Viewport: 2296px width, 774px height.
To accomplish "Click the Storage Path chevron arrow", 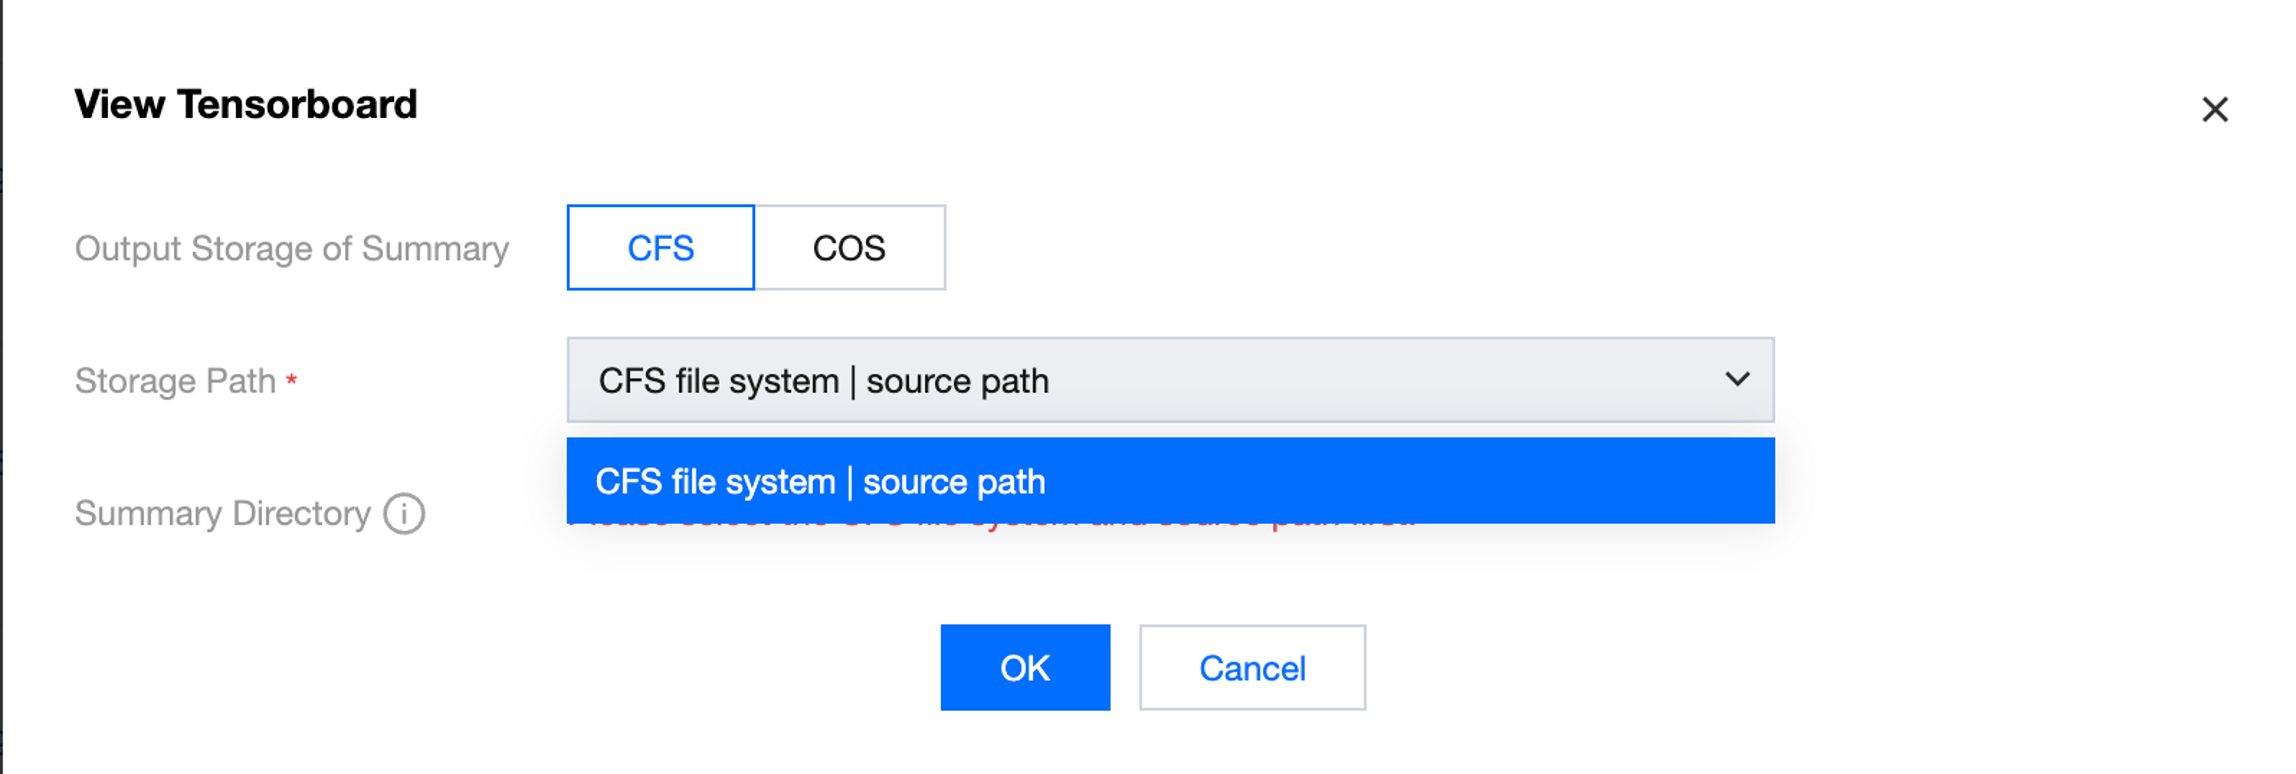I will pyautogui.click(x=1737, y=380).
